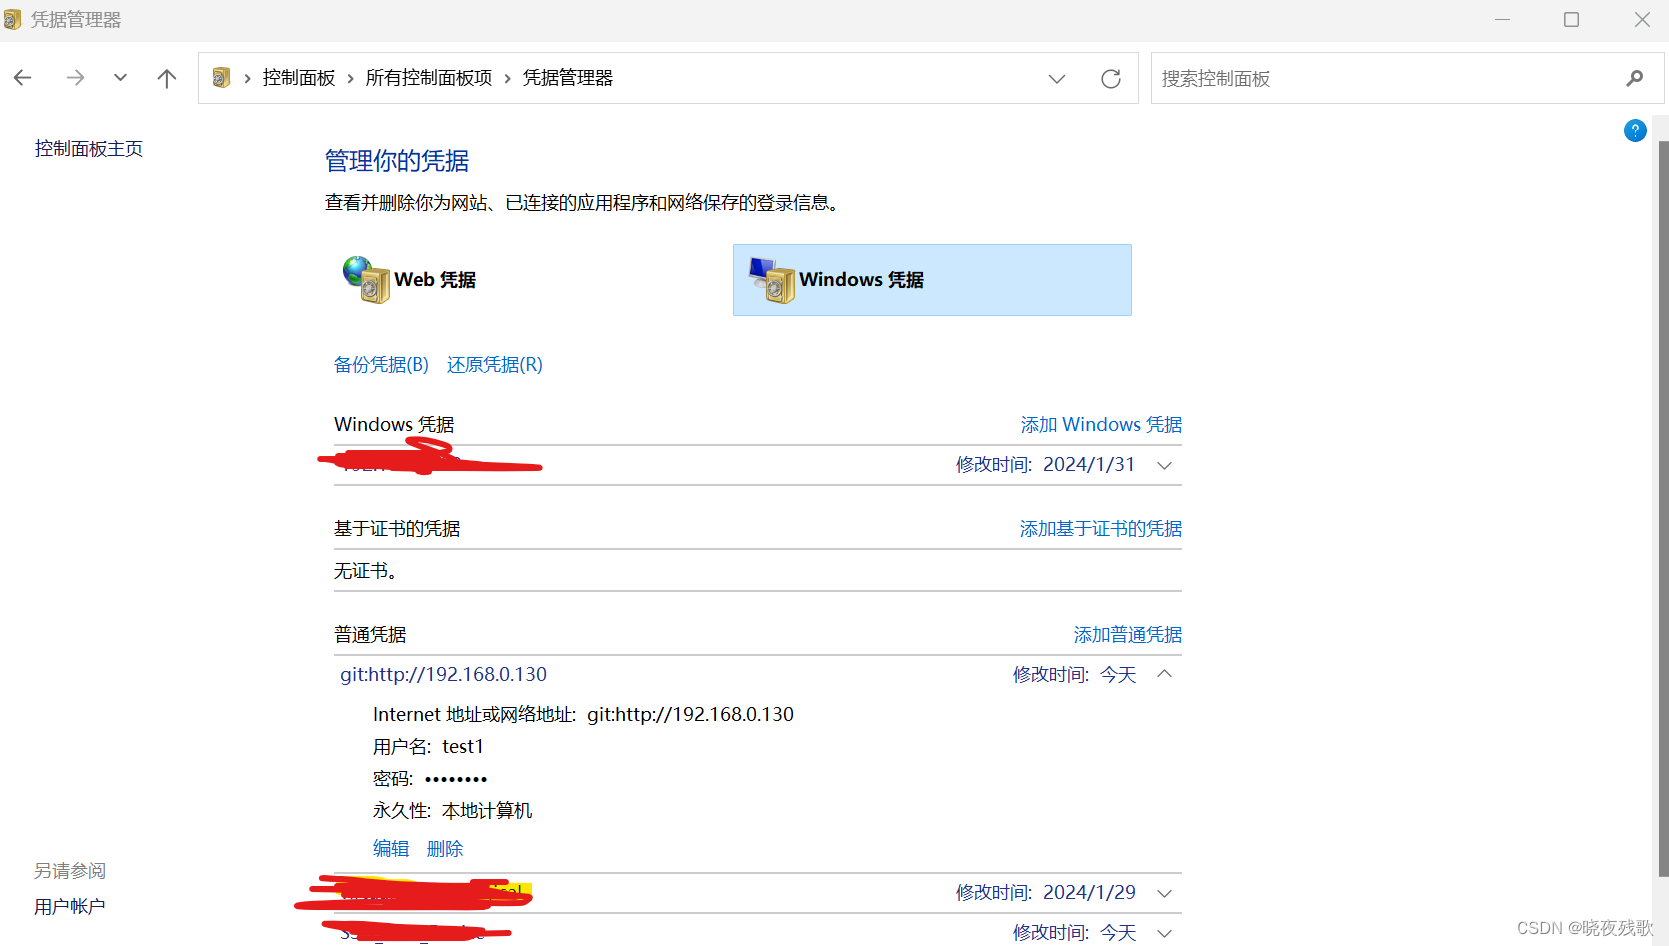Click the vertical scrollbar
The image size is (1669, 946).
pos(1663,510)
